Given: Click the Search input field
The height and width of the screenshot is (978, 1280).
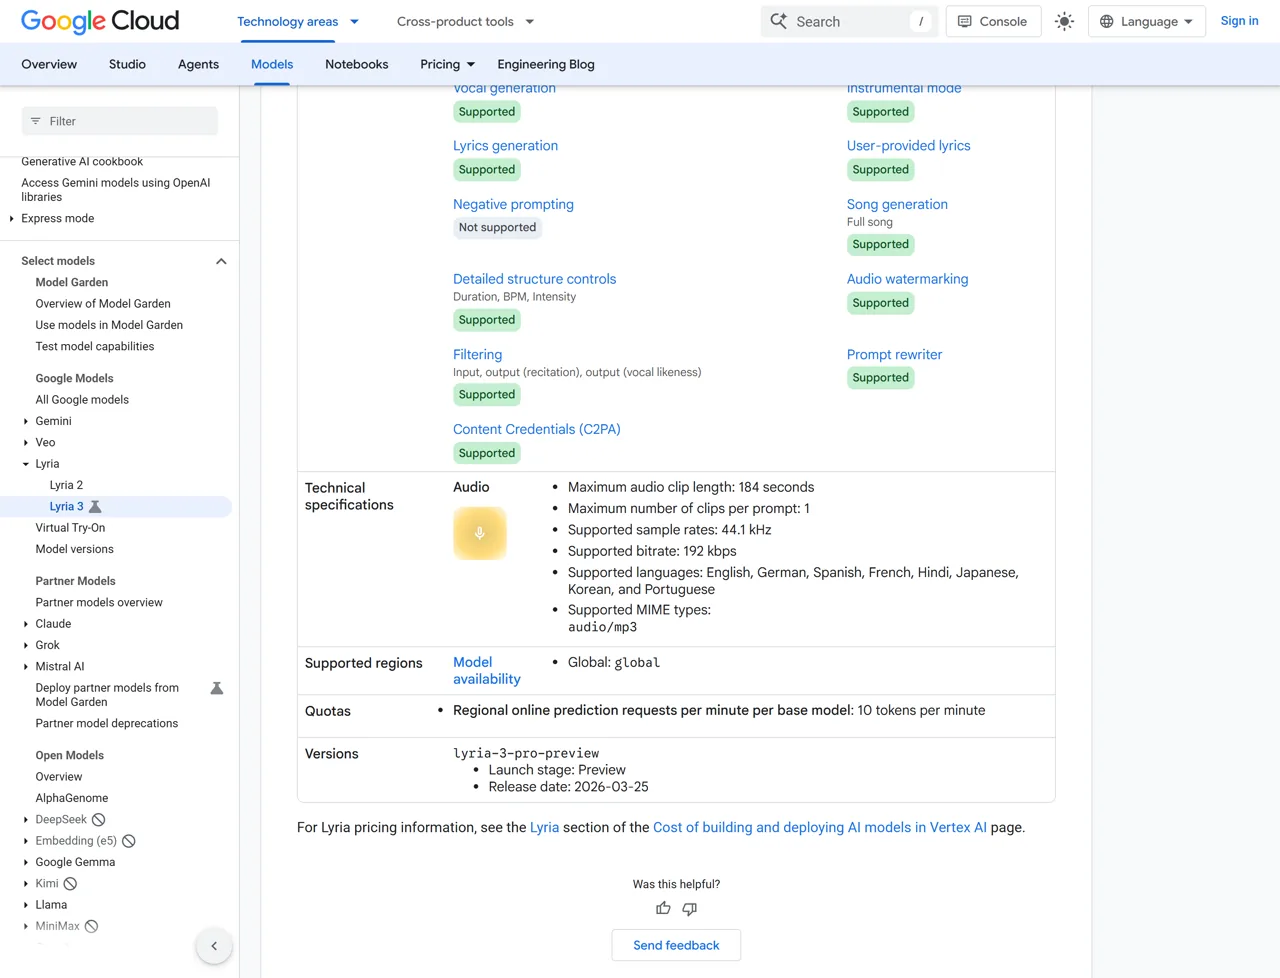Looking at the screenshot, I should 849,21.
